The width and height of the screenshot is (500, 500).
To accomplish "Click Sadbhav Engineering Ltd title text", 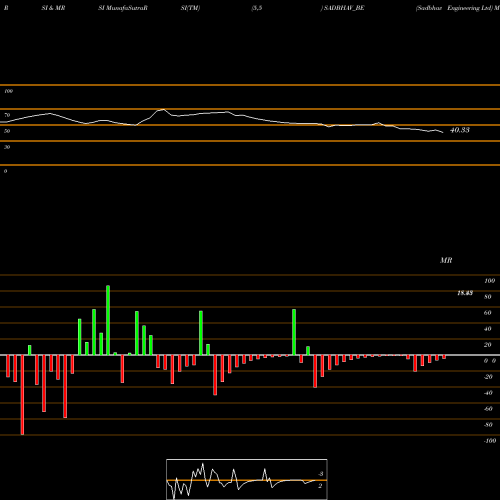I will (x=454, y=8).
